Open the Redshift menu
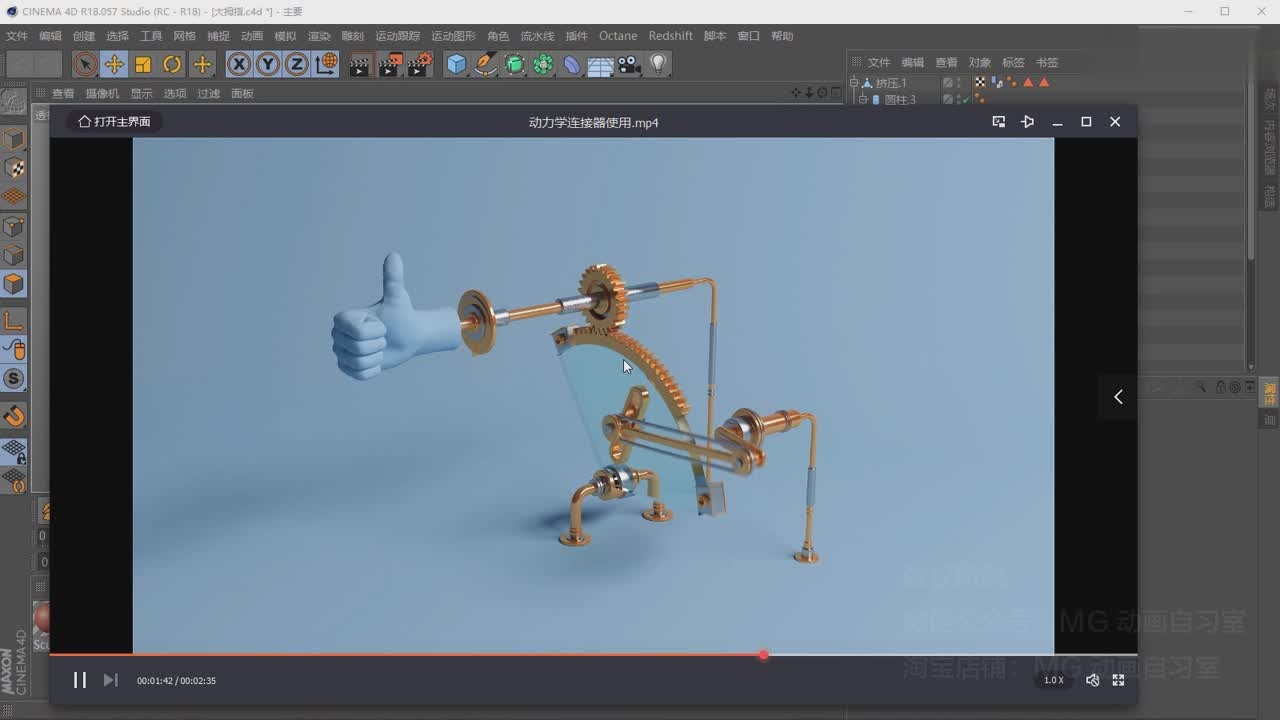The image size is (1280, 720). pos(670,36)
